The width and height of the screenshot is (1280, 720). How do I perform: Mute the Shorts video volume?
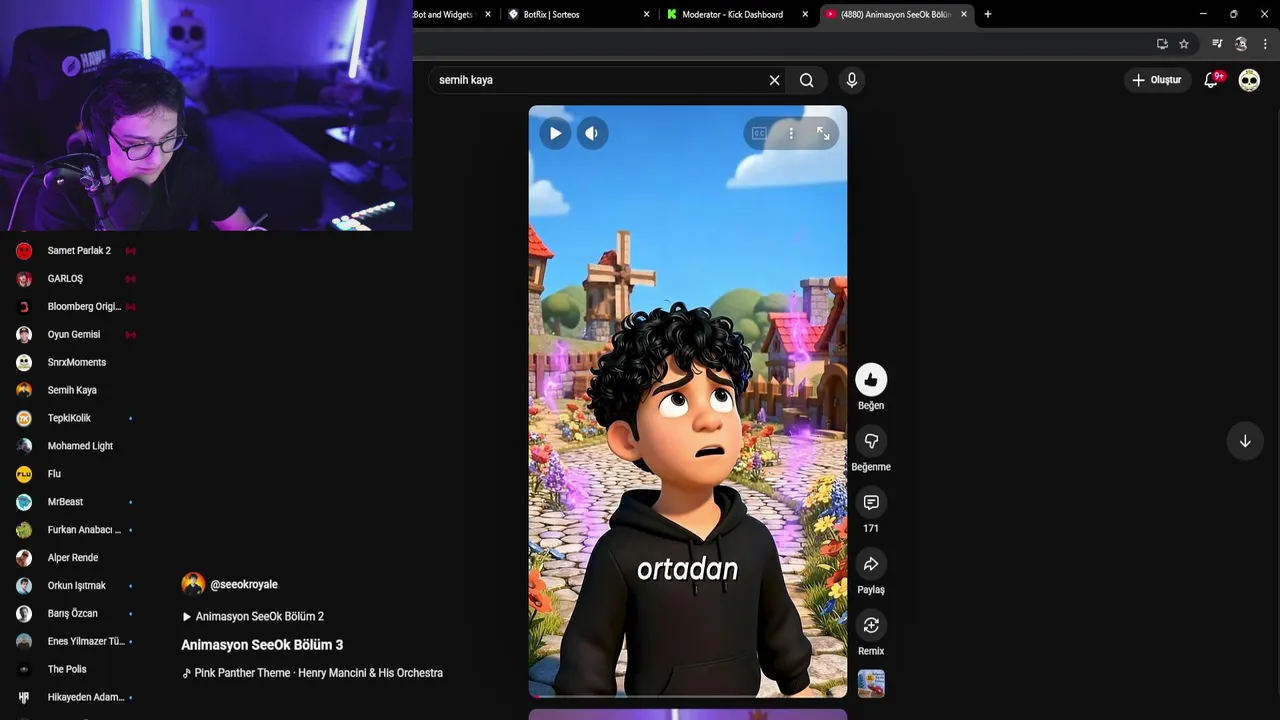pyautogui.click(x=592, y=133)
